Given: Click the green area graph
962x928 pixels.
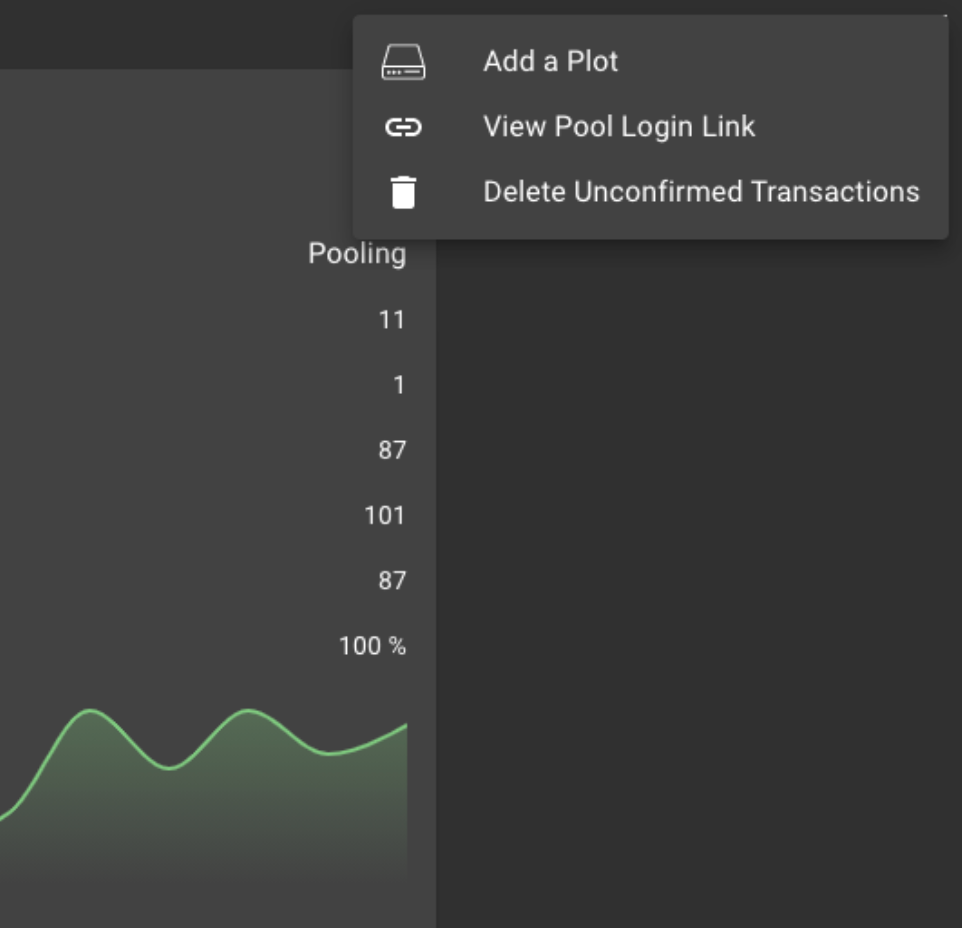Looking at the screenshot, I should tap(200, 790).
